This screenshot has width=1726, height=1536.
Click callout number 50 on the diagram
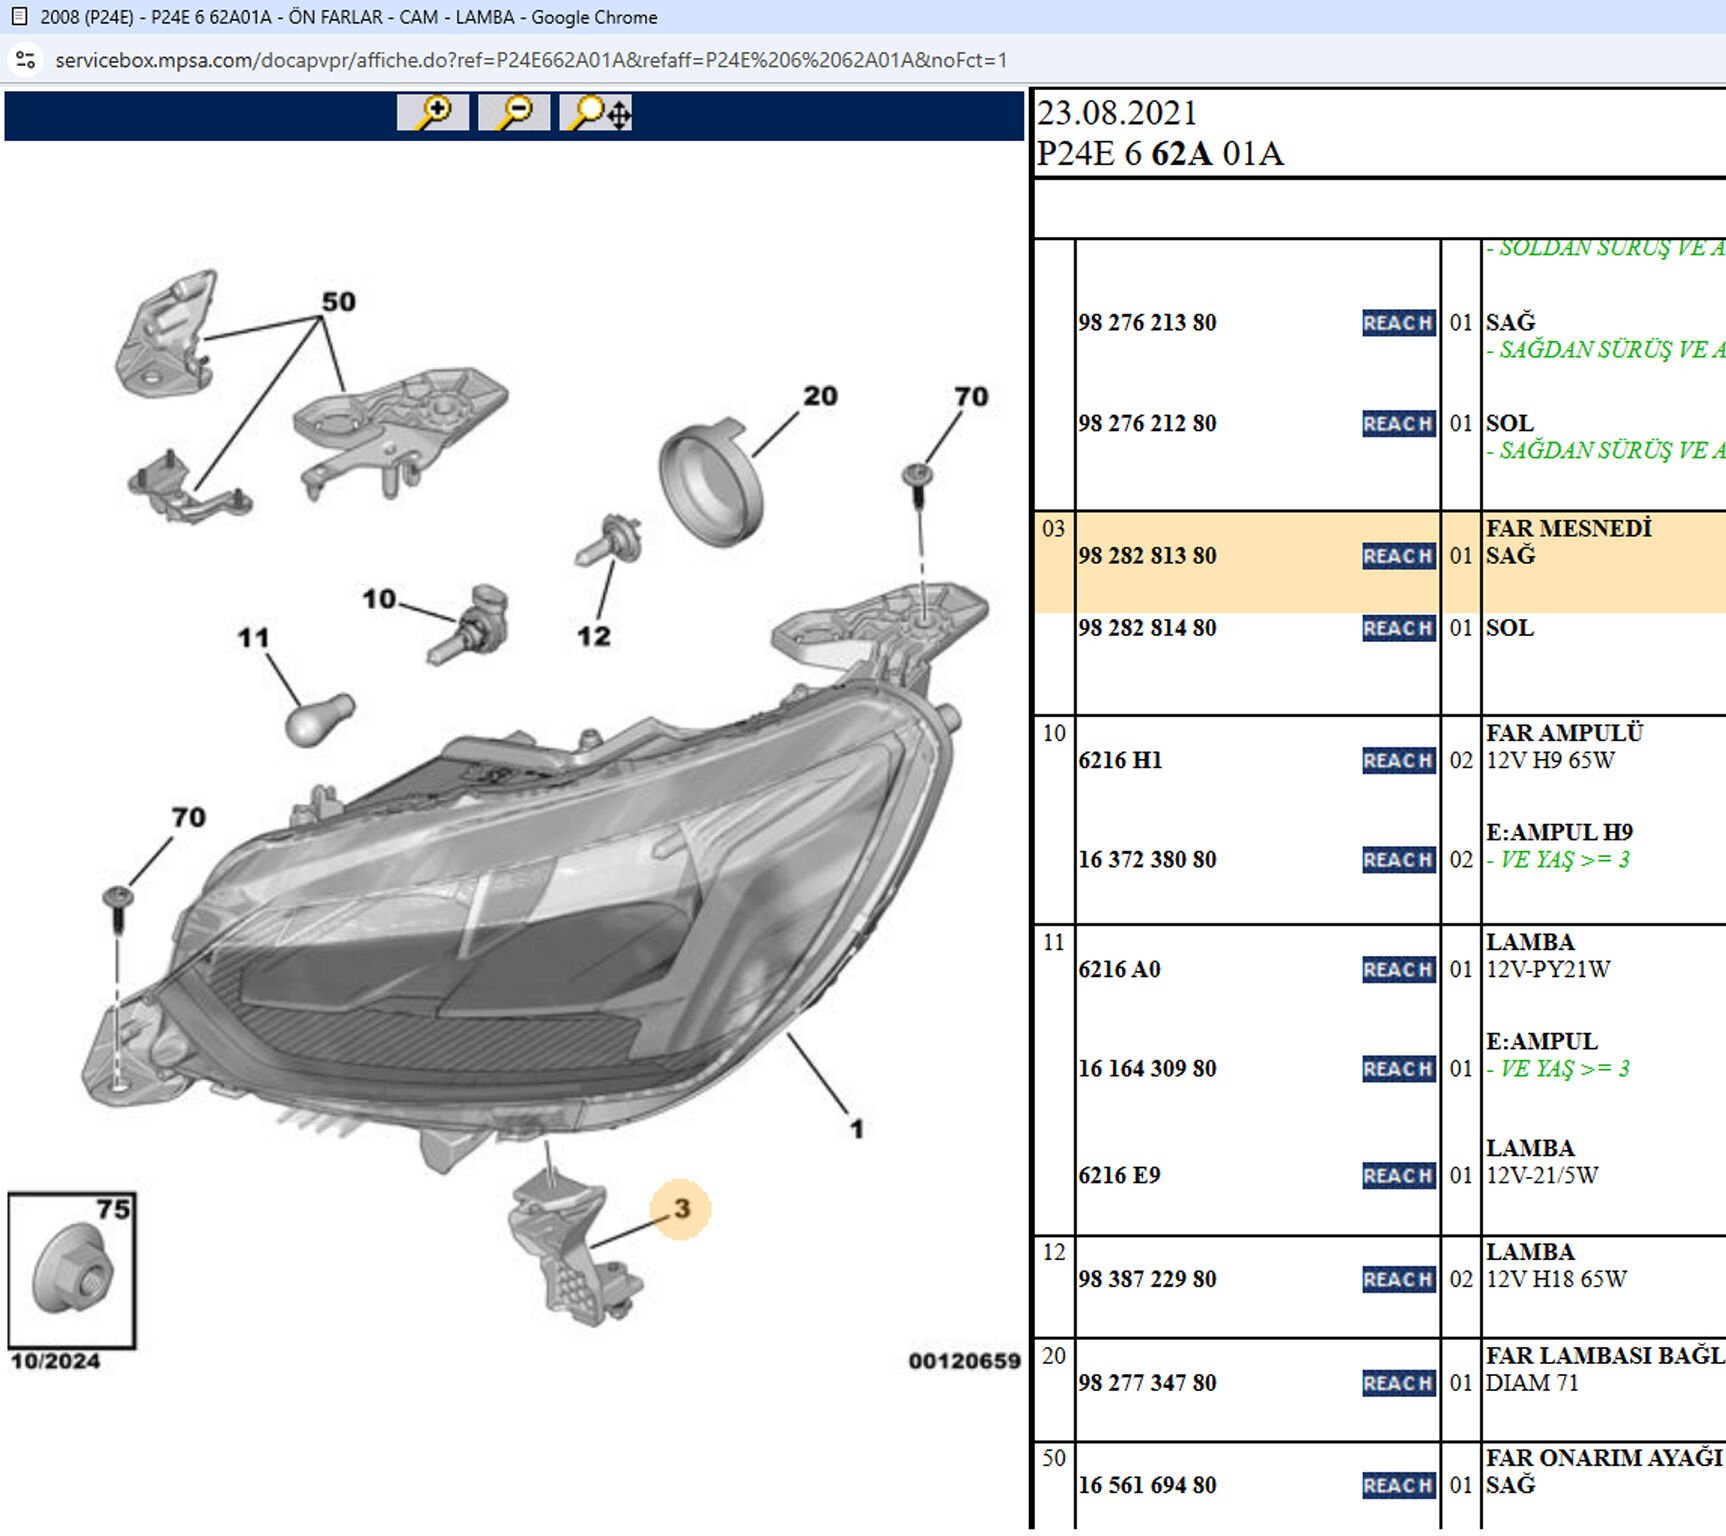click(x=339, y=301)
